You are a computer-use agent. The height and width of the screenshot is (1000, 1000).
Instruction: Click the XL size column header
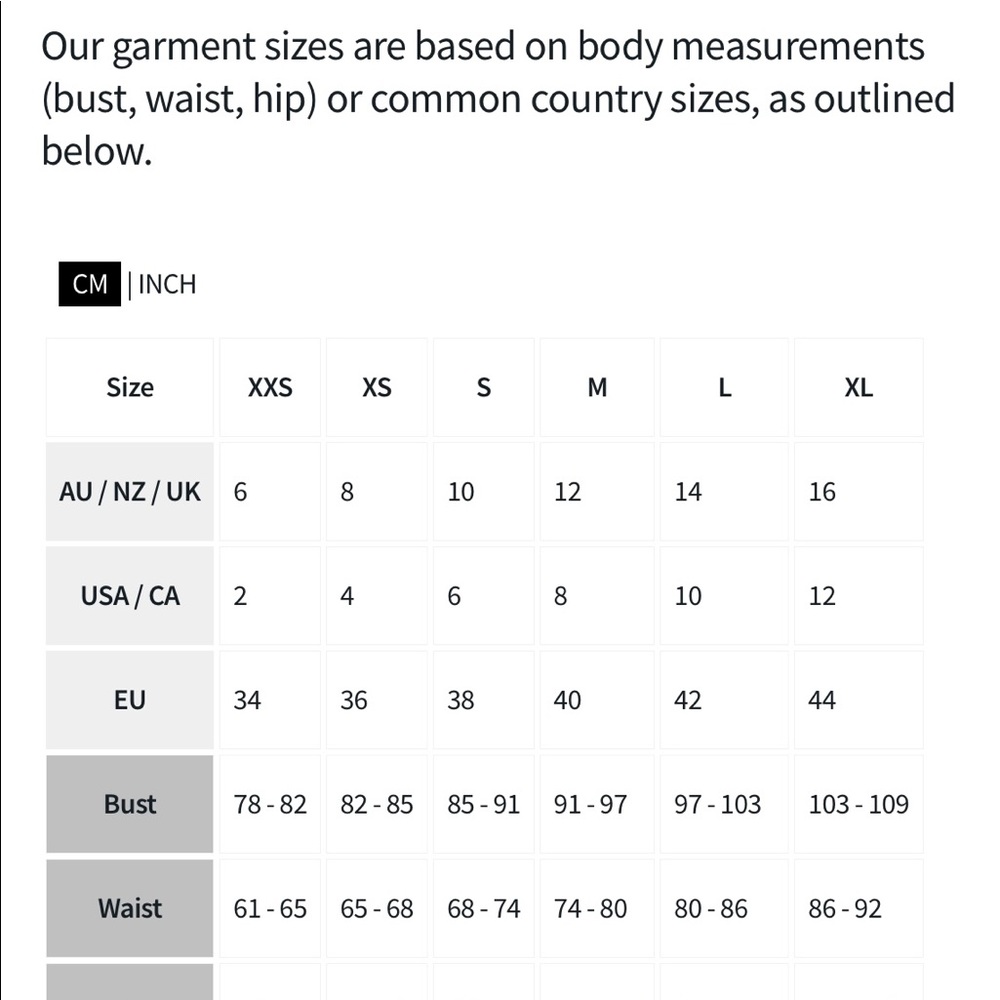pyautogui.click(x=858, y=387)
